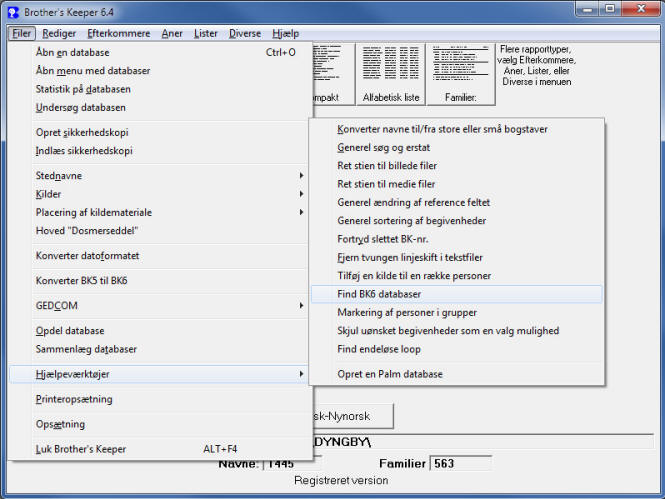Expand the Stednavne submenu
Image resolution: width=665 pixels, height=499 pixels.
pyautogui.click(x=160, y=176)
